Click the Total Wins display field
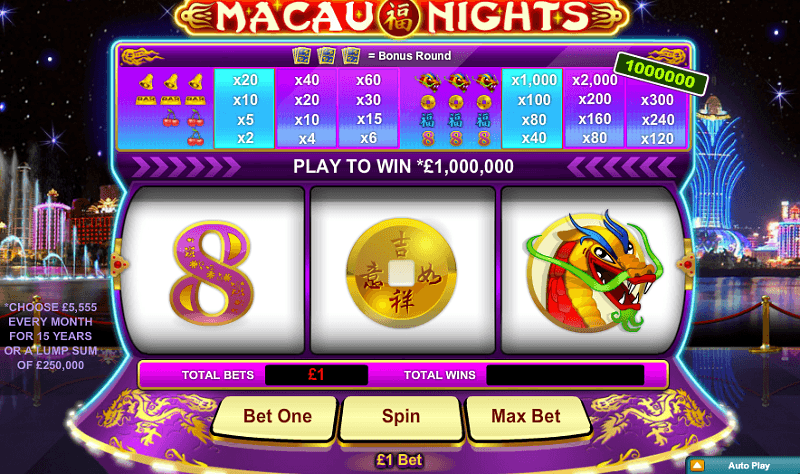The width and height of the screenshot is (800, 474). (565, 375)
